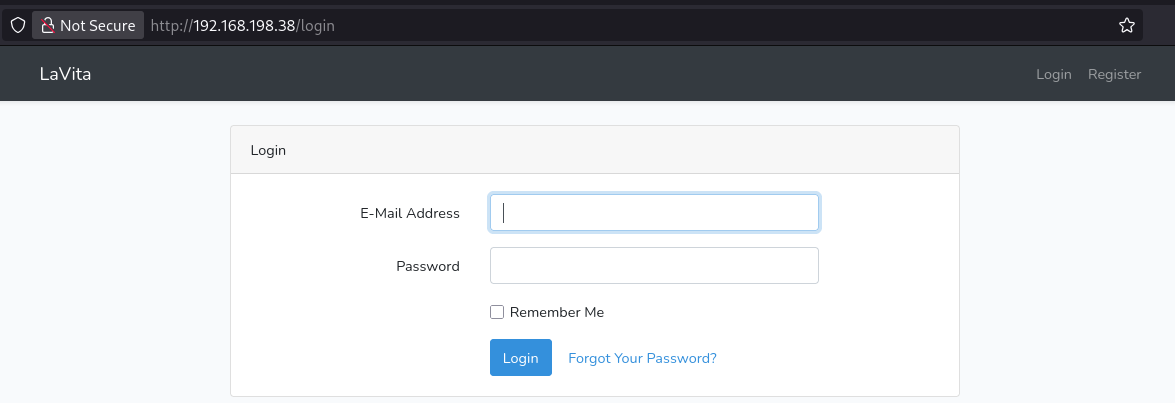Click the E-Mail Address field label
Screen dimensions: 1175x403
click(x=410, y=213)
